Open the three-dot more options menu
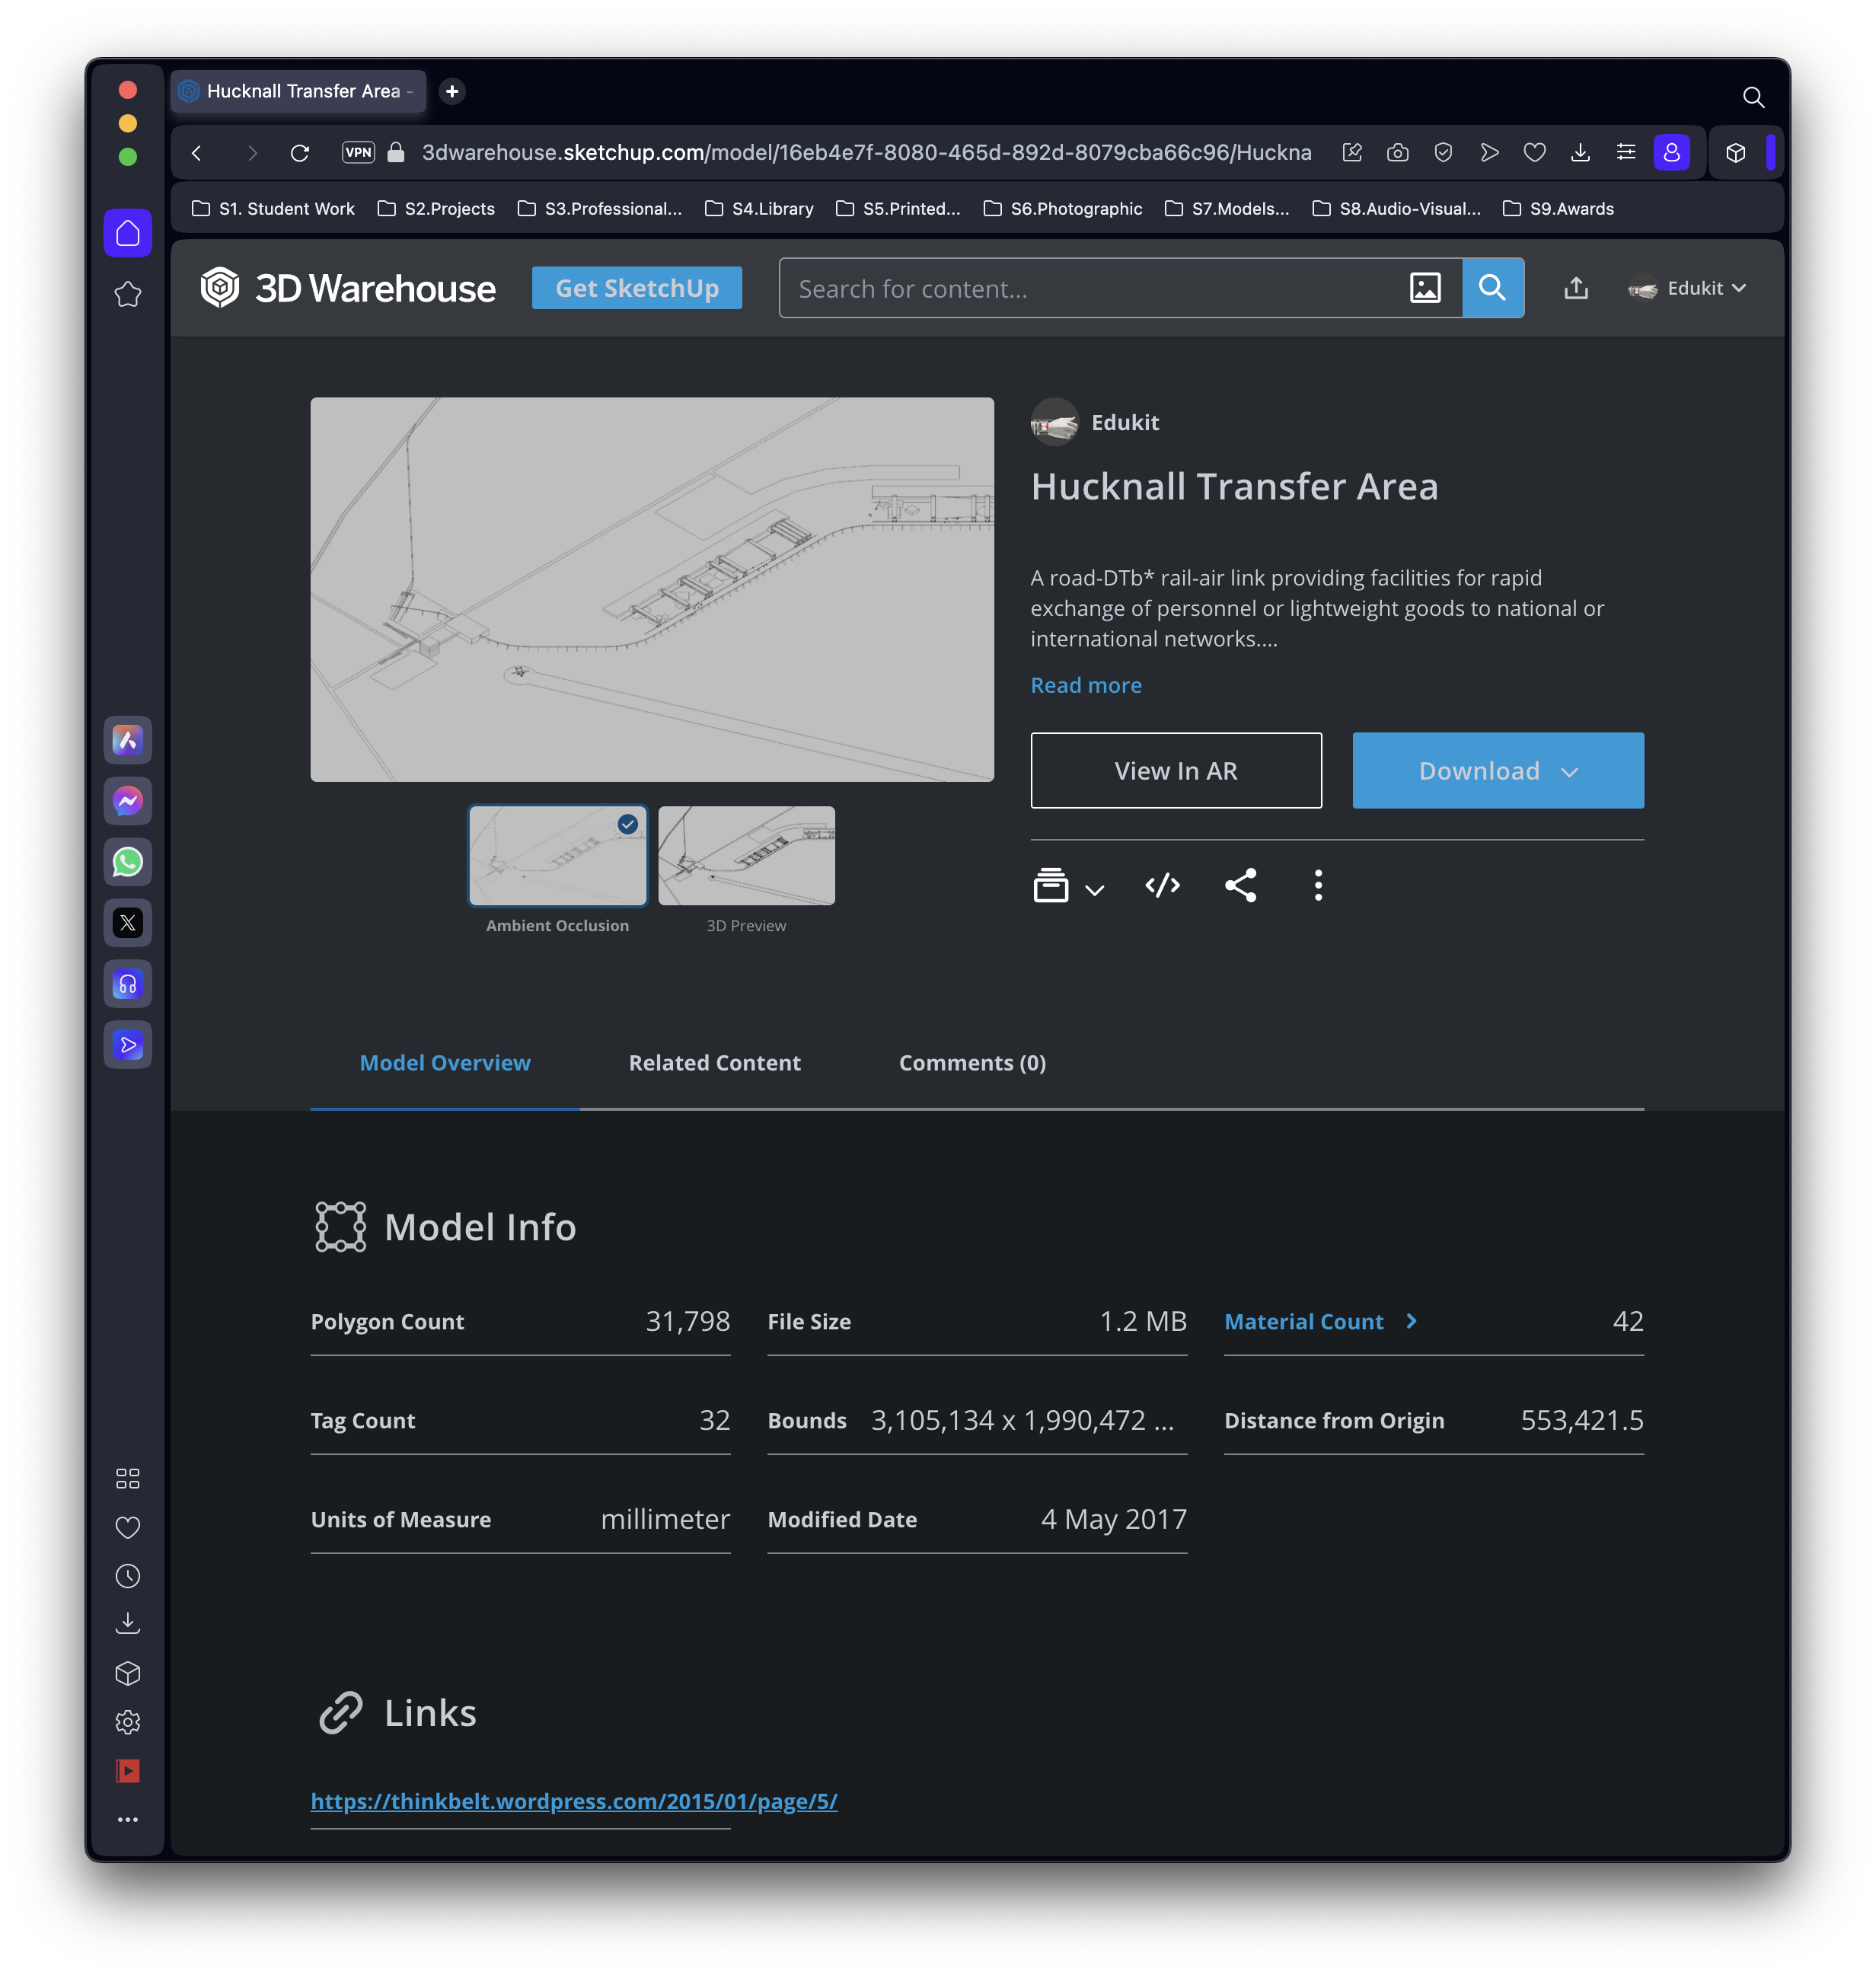The image size is (1876, 1975). (1318, 885)
